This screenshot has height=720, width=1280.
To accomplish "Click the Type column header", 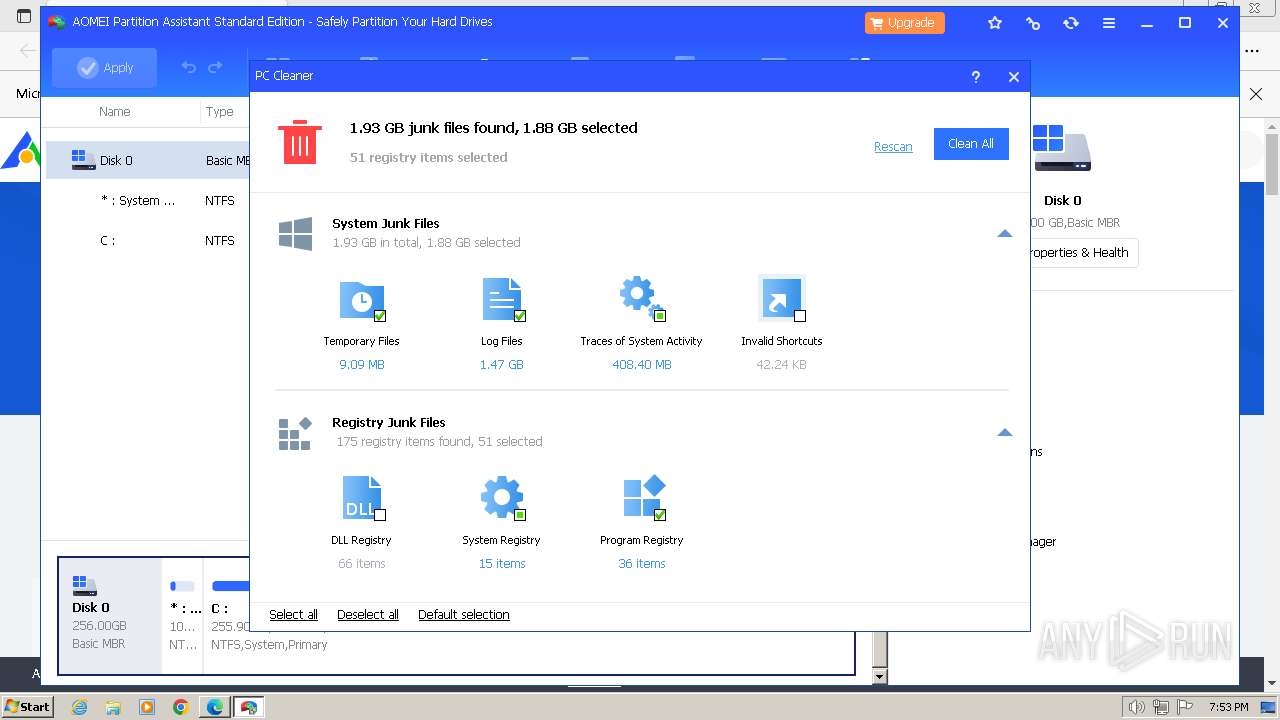I will (219, 112).
